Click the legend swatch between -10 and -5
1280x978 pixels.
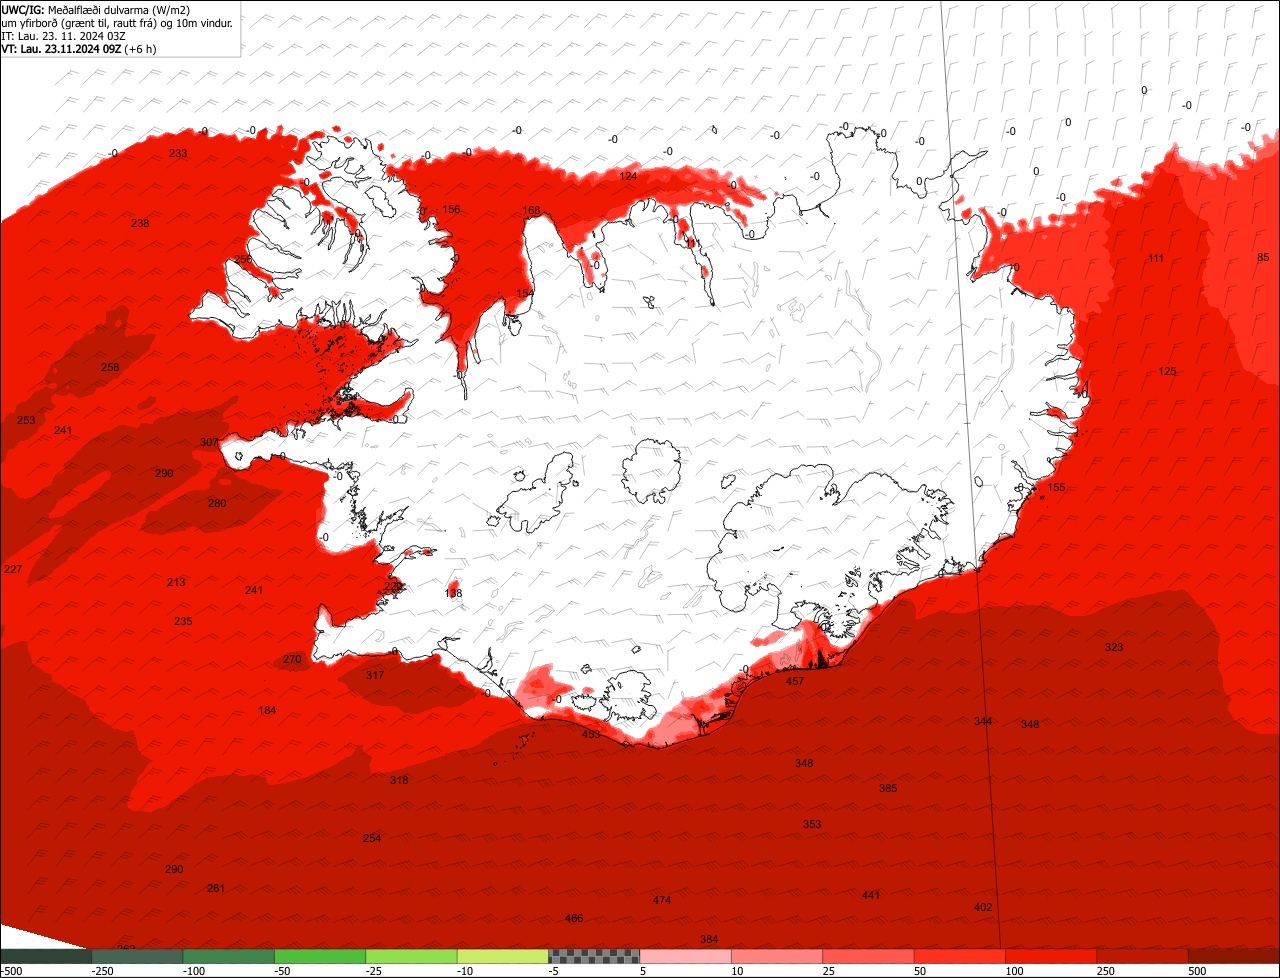tap(503, 956)
